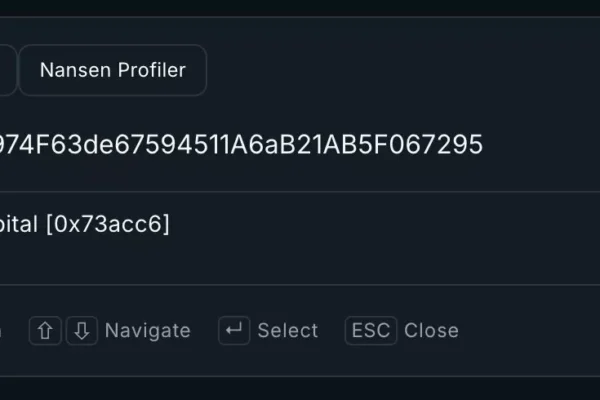Click the dark backdrop above the dialog
Viewport: 600px width, 400px height.
(x=300, y=7)
